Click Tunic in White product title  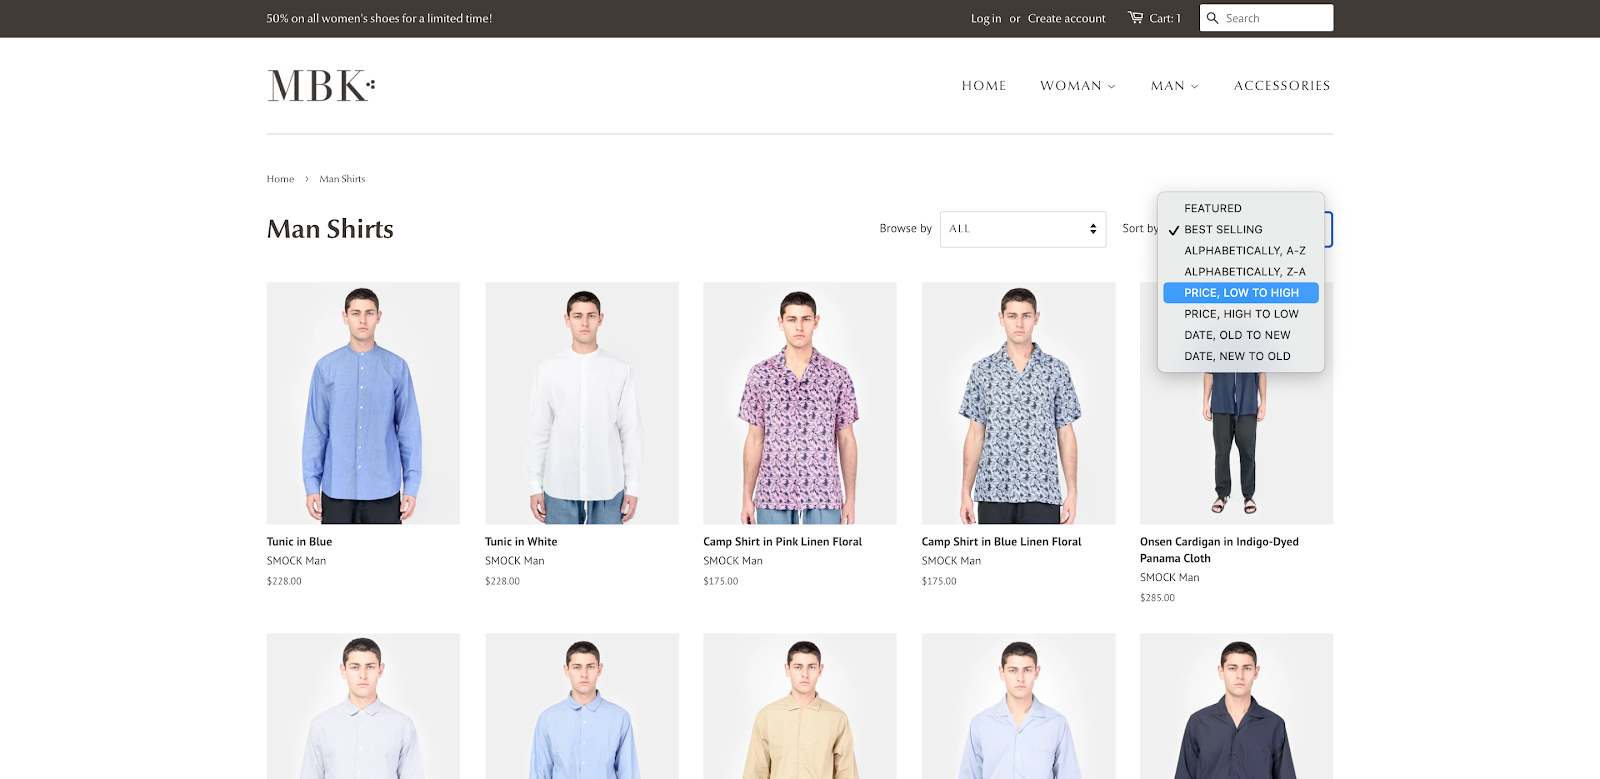click(x=521, y=542)
